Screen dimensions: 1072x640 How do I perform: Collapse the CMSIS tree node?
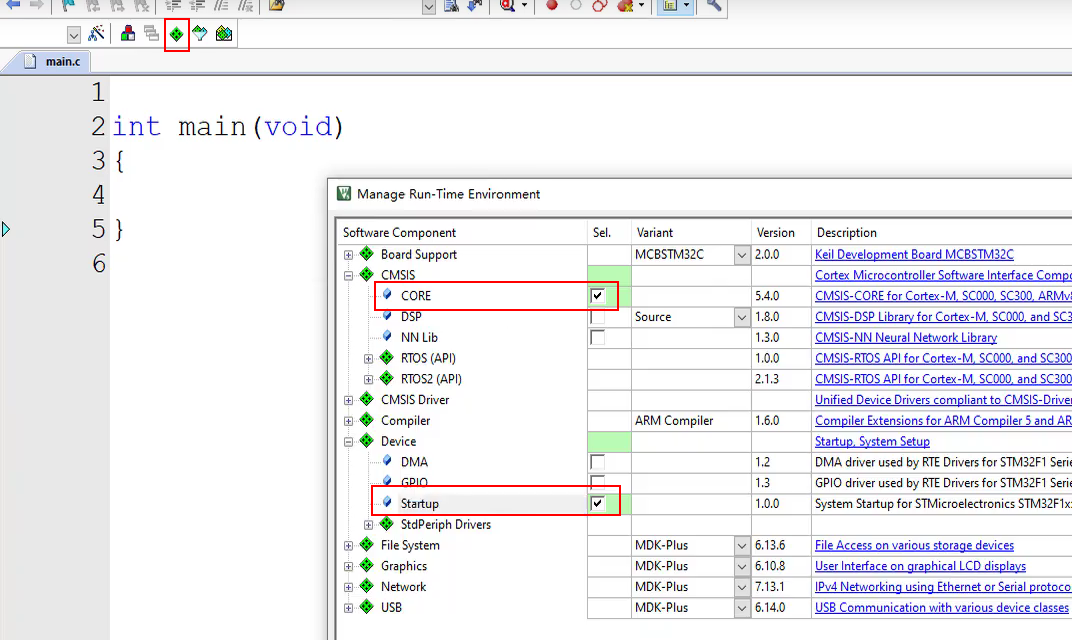pos(349,275)
